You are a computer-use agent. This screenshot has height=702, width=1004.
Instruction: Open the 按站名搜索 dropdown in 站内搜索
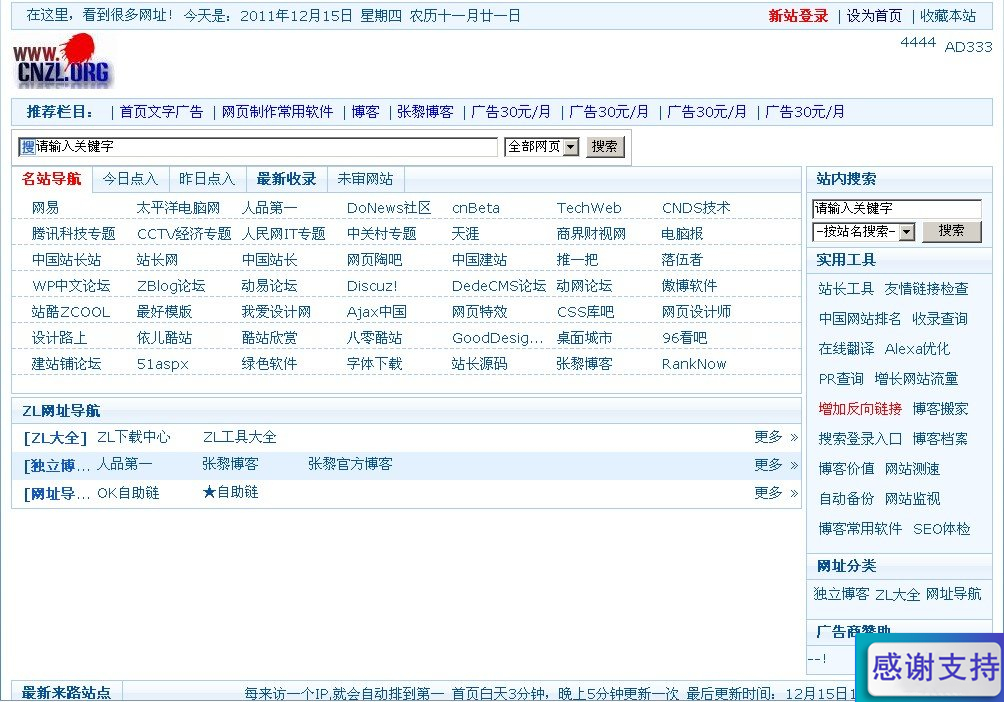(864, 231)
